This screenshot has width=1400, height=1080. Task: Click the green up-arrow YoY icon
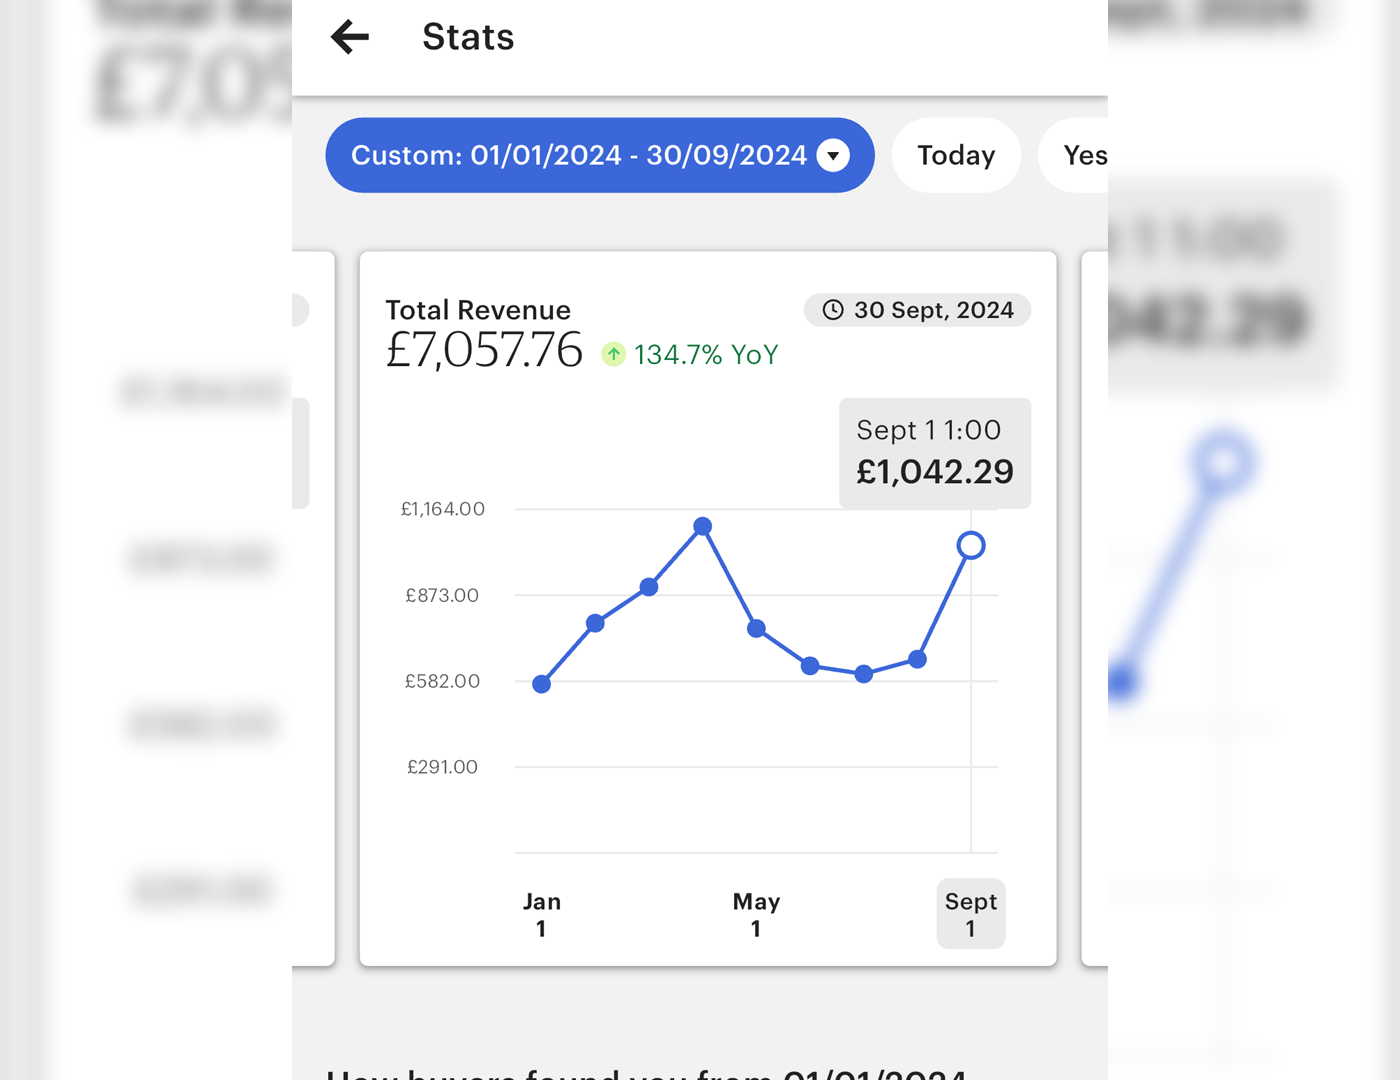point(614,354)
